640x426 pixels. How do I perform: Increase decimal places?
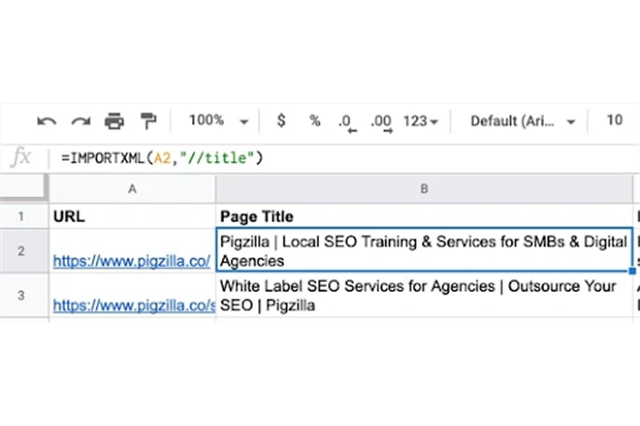click(x=380, y=121)
